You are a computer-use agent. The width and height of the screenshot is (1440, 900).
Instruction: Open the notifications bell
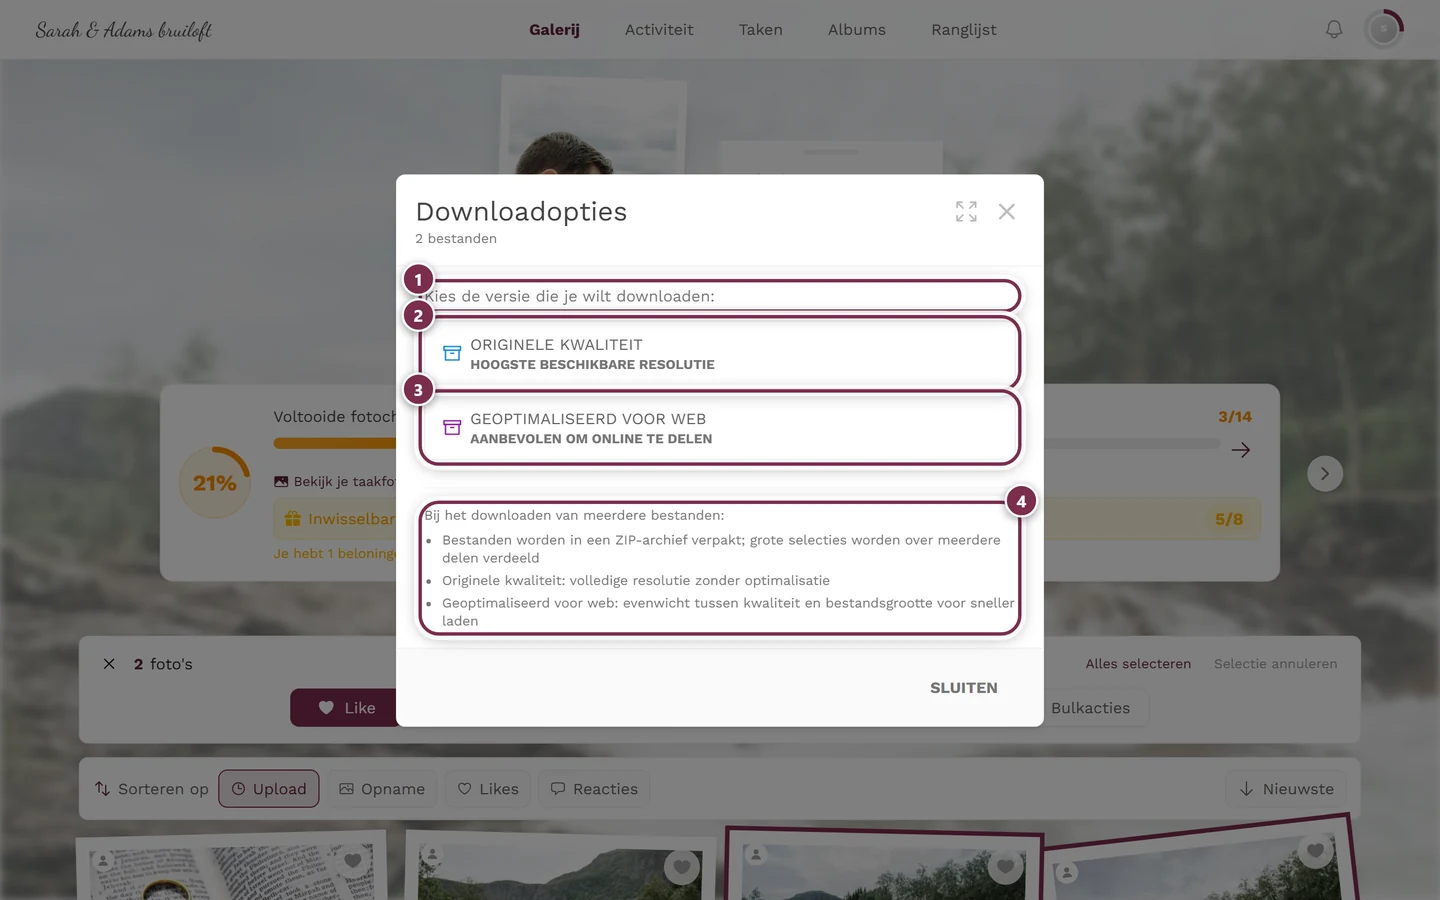point(1334,30)
